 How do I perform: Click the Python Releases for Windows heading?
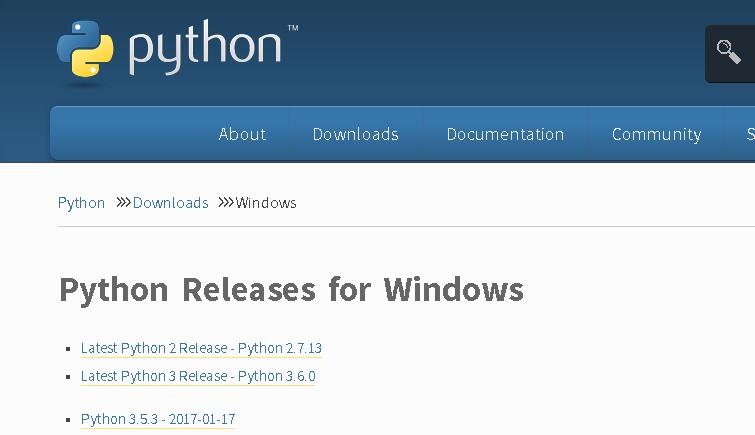point(291,290)
